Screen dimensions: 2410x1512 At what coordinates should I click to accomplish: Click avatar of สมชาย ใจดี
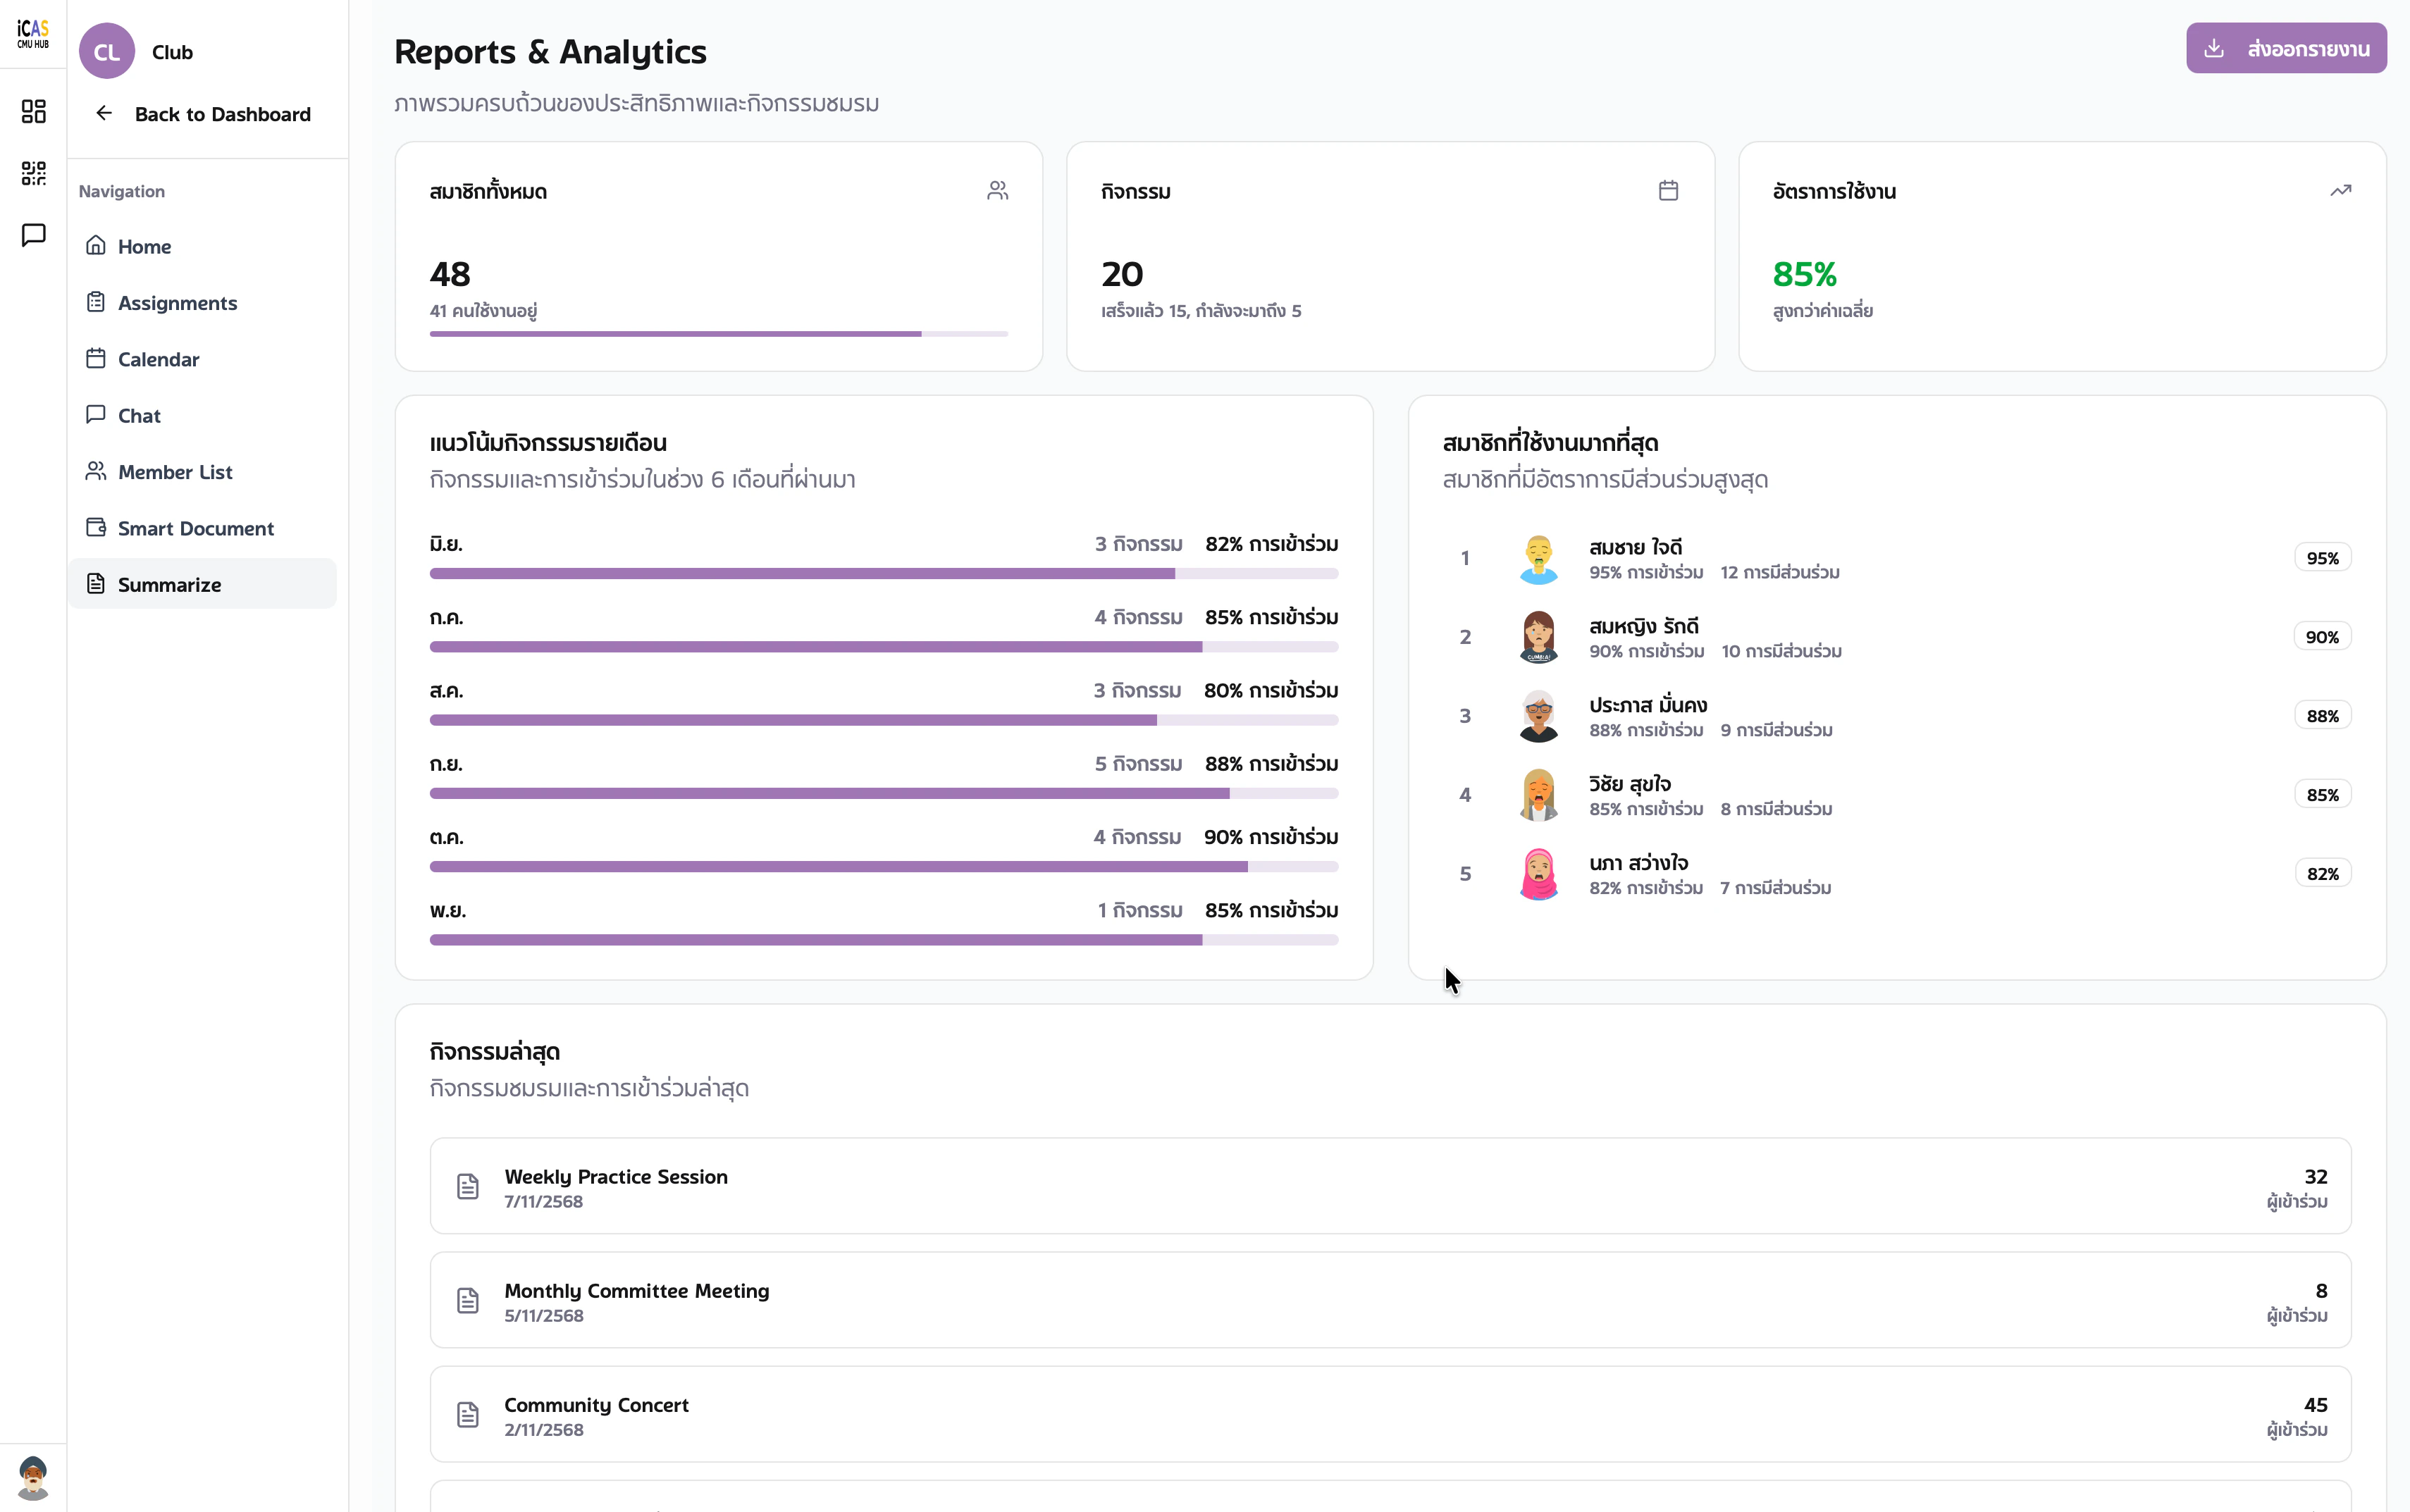click(1538, 558)
